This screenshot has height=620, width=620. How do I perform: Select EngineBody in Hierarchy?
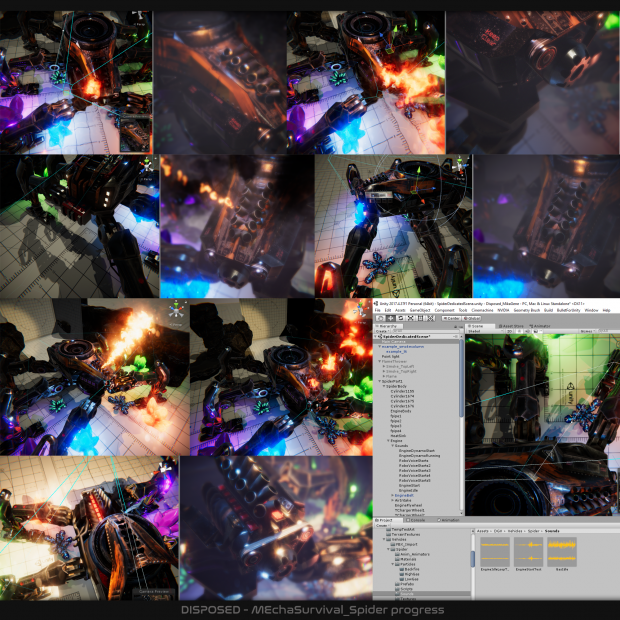pyautogui.click(x=401, y=411)
